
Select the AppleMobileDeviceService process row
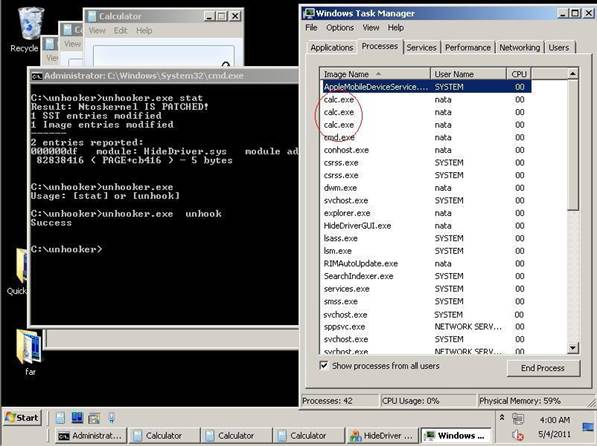pyautogui.click(x=426, y=87)
